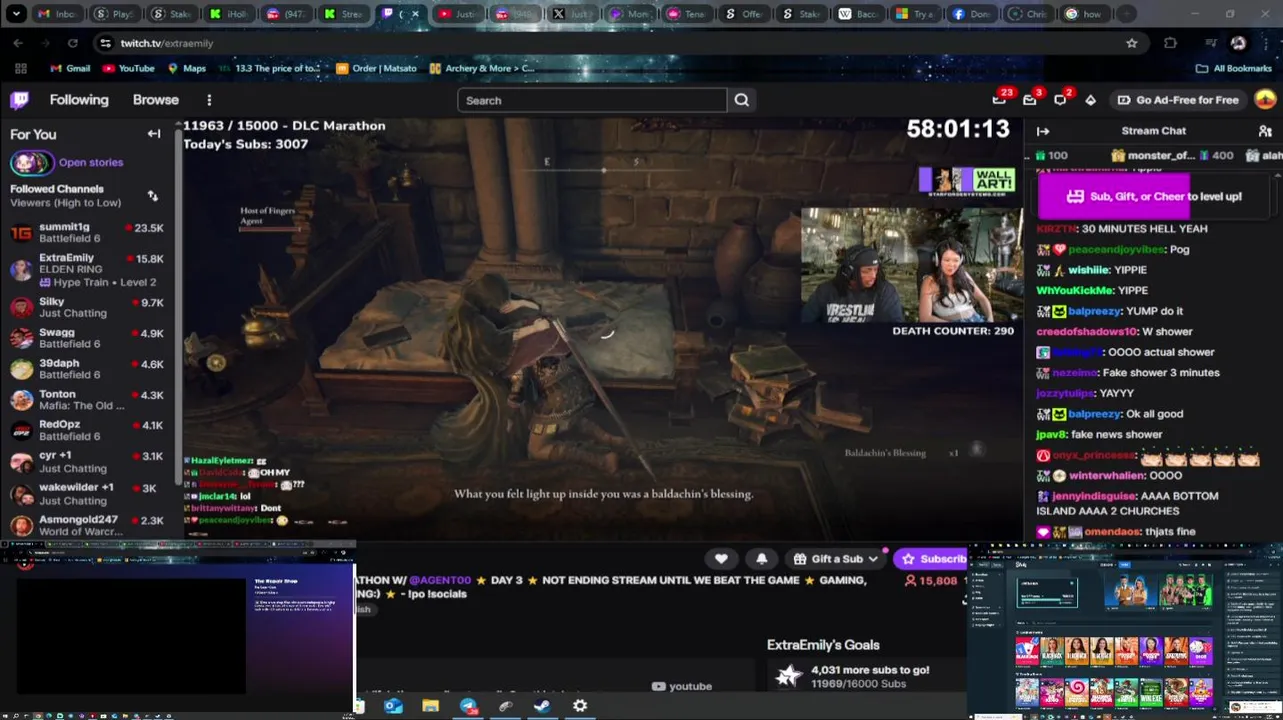This screenshot has height=720, width=1283.
Task: Click Go Ad-Free for Free
Action: [1177, 100]
